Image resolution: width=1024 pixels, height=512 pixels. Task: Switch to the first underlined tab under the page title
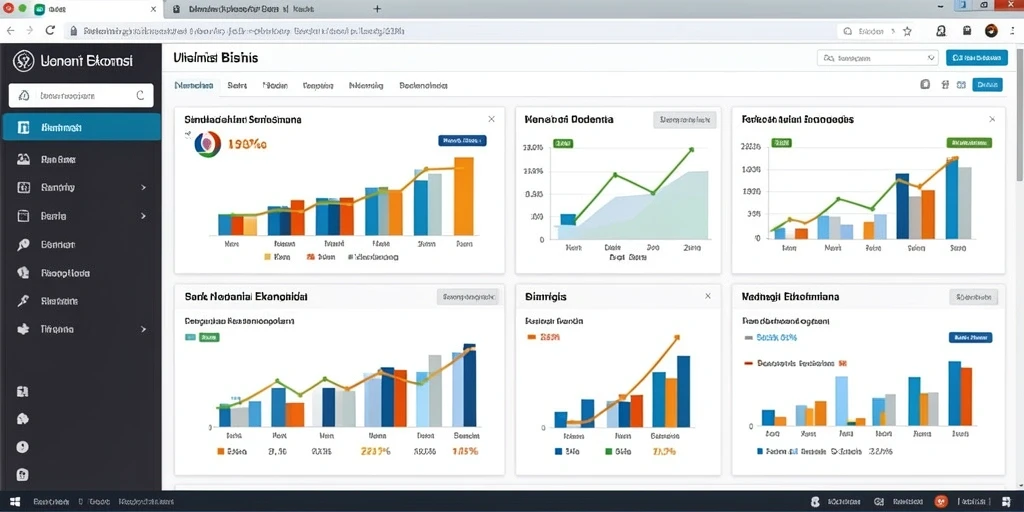click(194, 86)
